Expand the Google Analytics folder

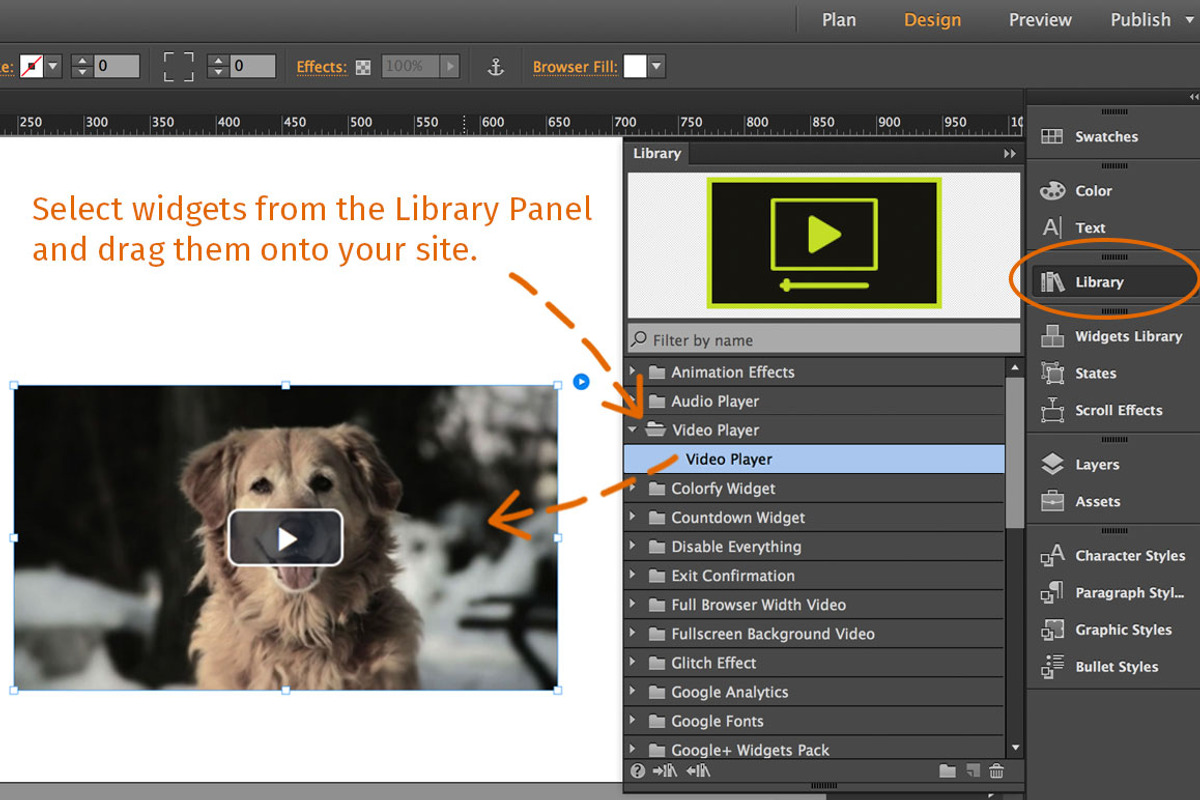[x=633, y=692]
